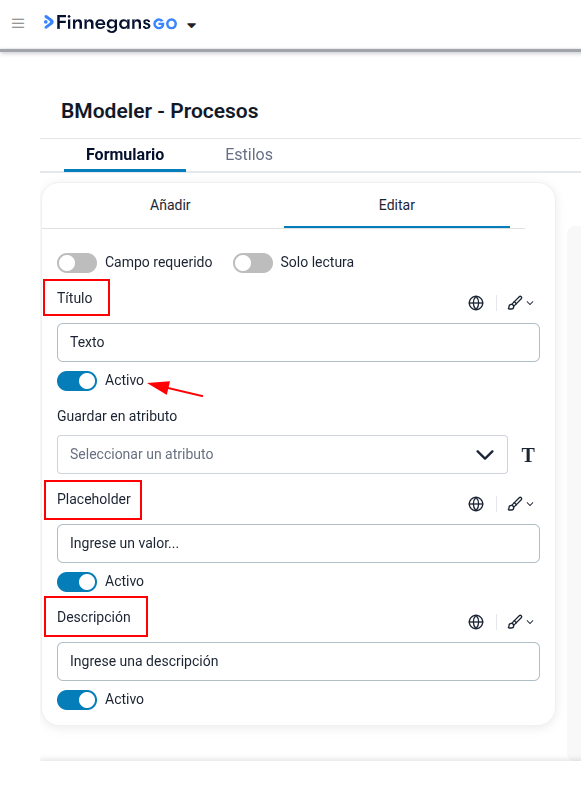The height and width of the screenshot is (789, 581).
Task: Turn off Activo toggle under Placeholder field
Action: tap(77, 582)
